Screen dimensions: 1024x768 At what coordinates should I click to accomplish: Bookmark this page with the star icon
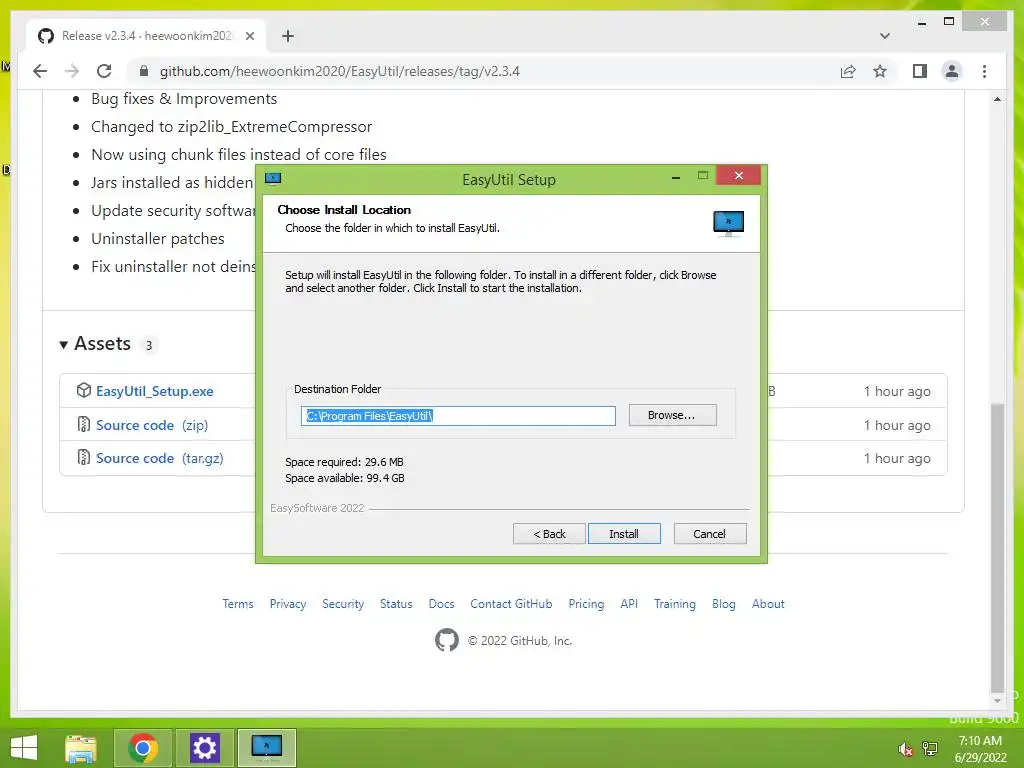pos(880,71)
